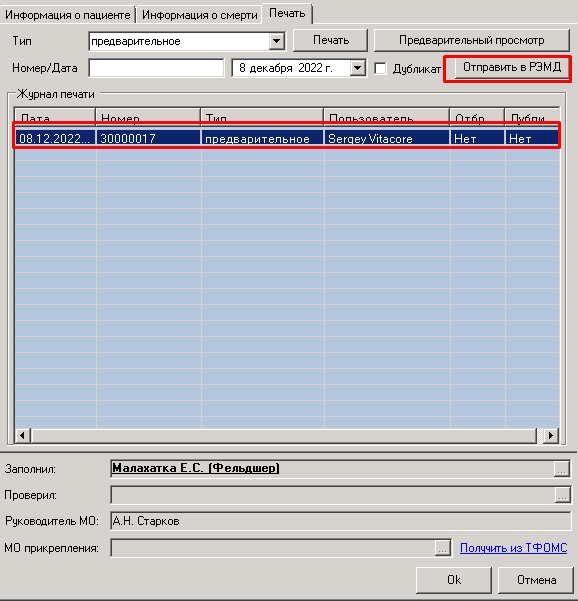The width and height of the screenshot is (578, 601).
Task: Open the browse button for МО прикрепления
Action: tap(443, 548)
